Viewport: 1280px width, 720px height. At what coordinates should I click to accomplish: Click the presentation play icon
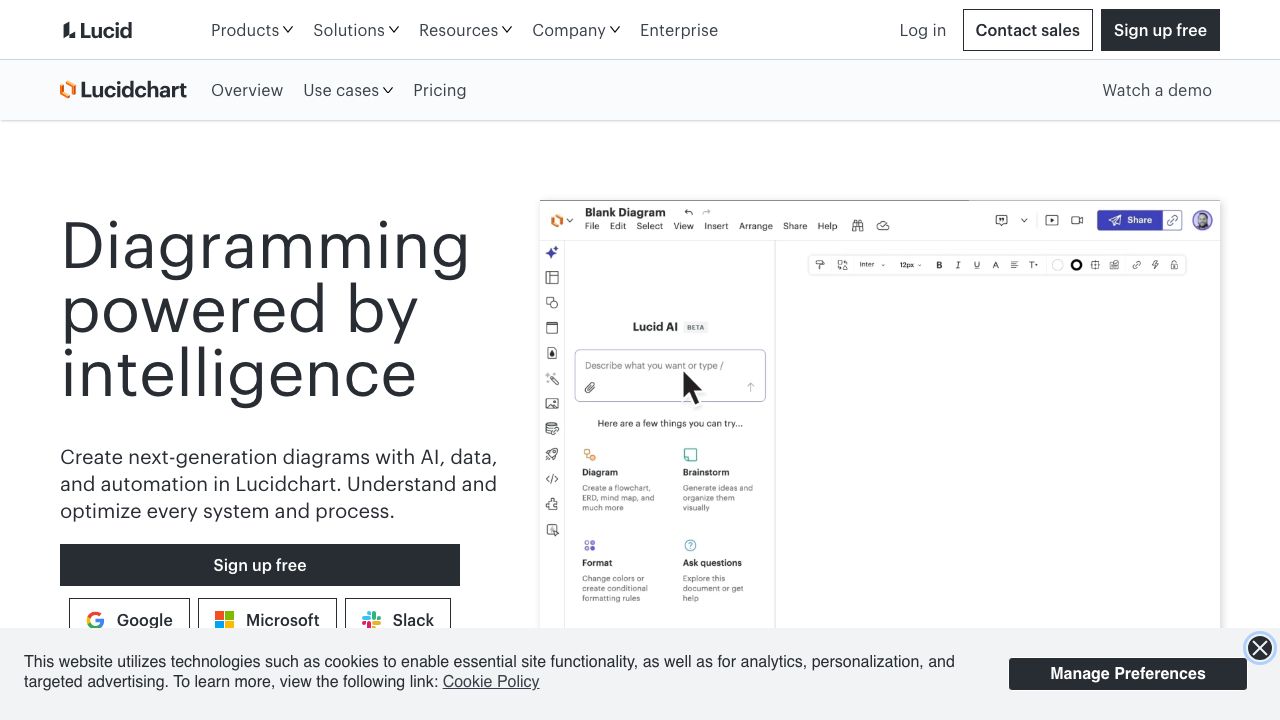pos(1052,220)
